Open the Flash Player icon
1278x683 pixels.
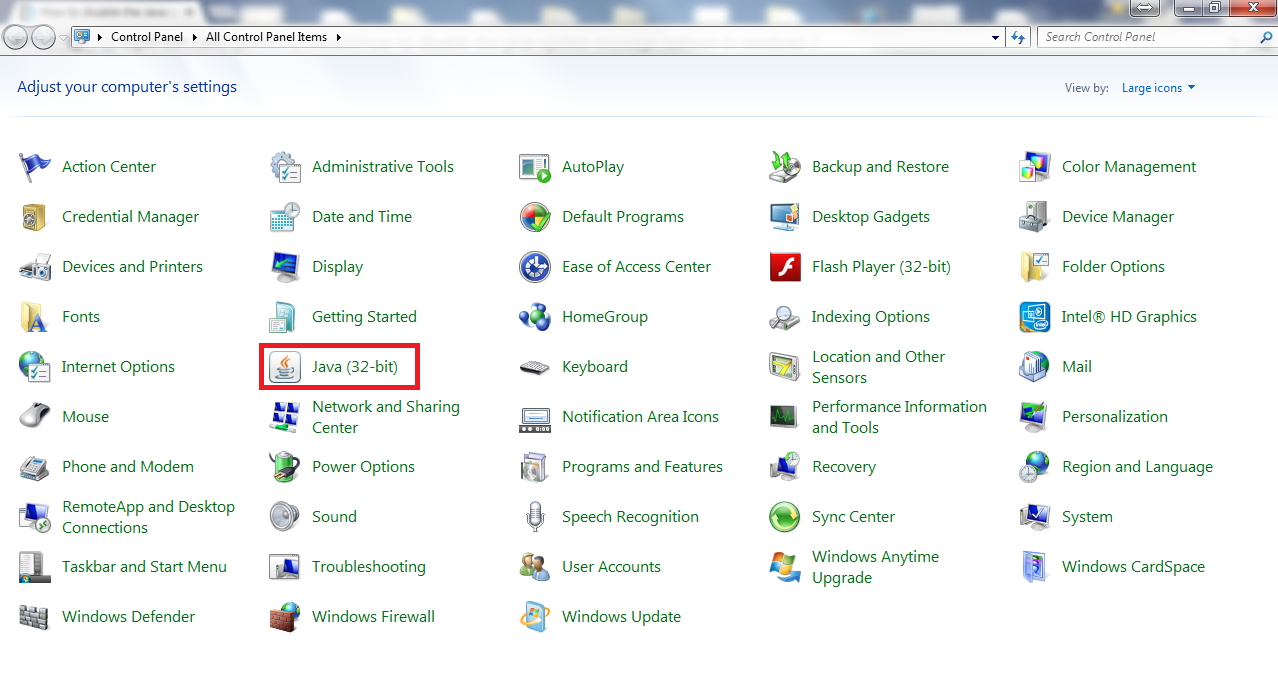point(785,267)
